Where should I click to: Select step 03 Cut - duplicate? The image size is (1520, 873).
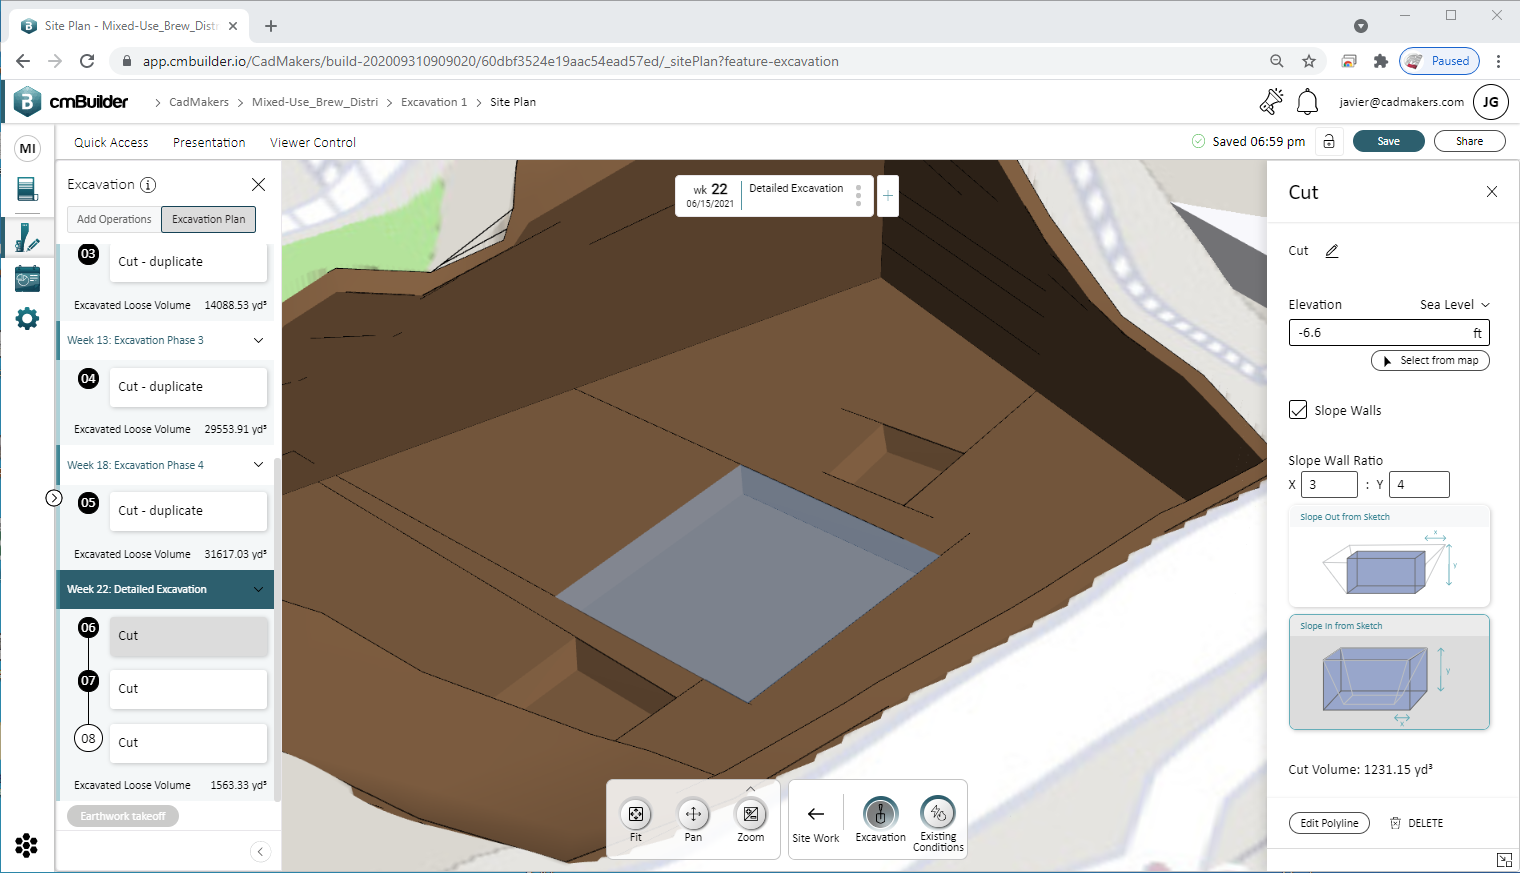[x=188, y=262]
